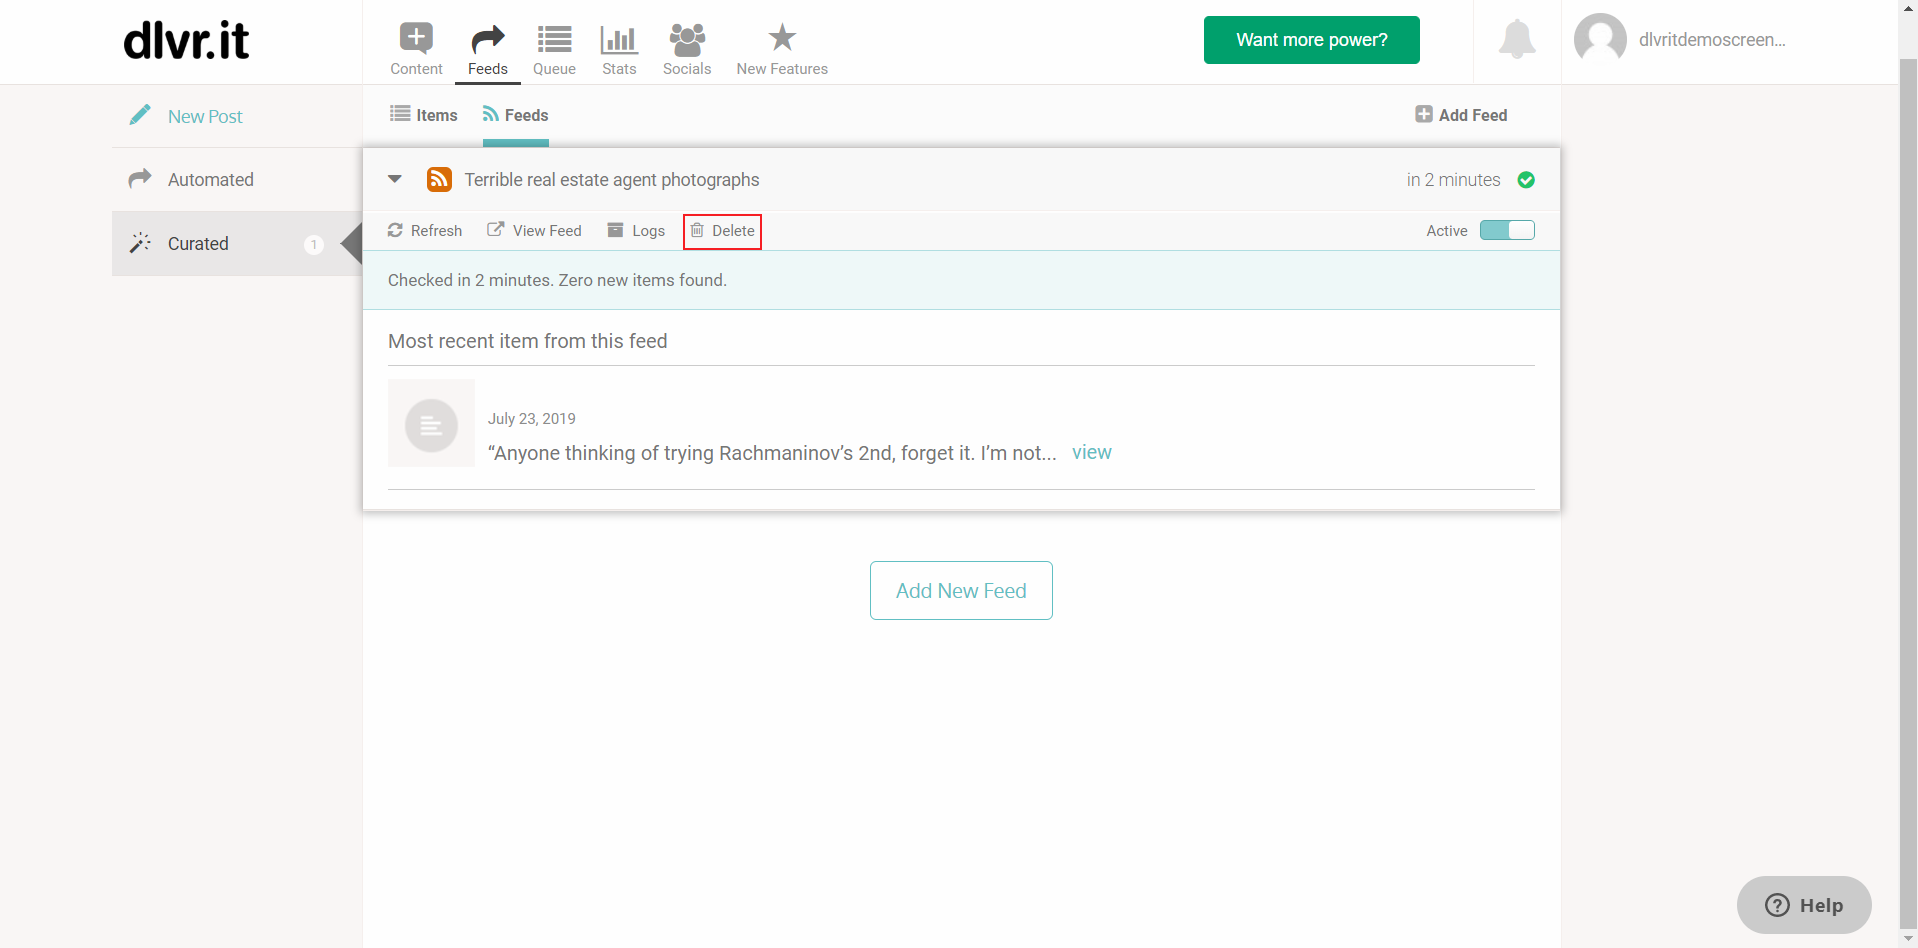Click the Want more power? button
The height and width of the screenshot is (948, 1918).
(1311, 40)
